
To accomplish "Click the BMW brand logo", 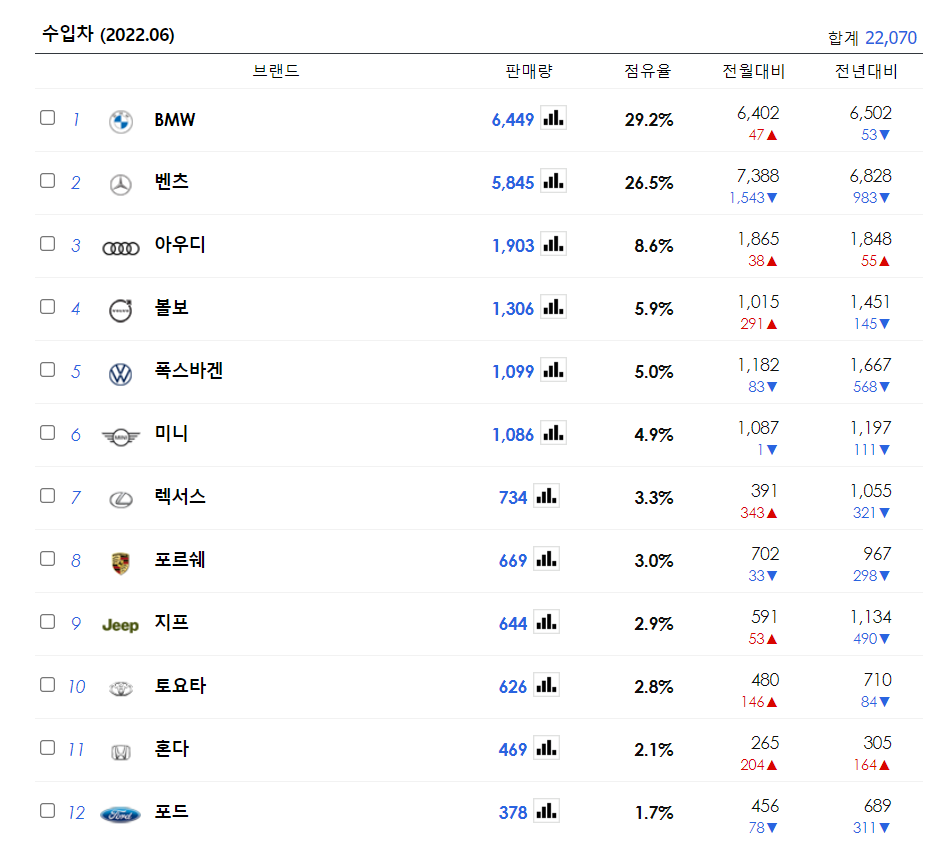I will [120, 119].
